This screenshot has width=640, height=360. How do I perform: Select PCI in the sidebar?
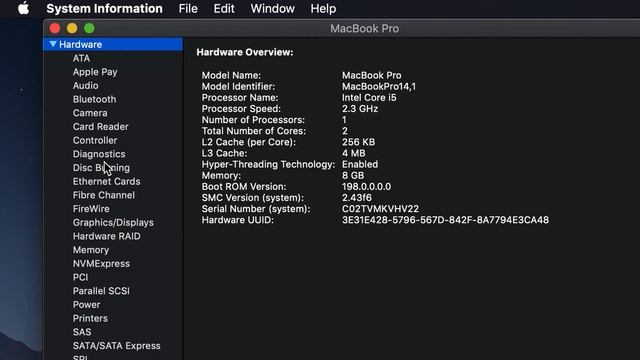(x=80, y=278)
